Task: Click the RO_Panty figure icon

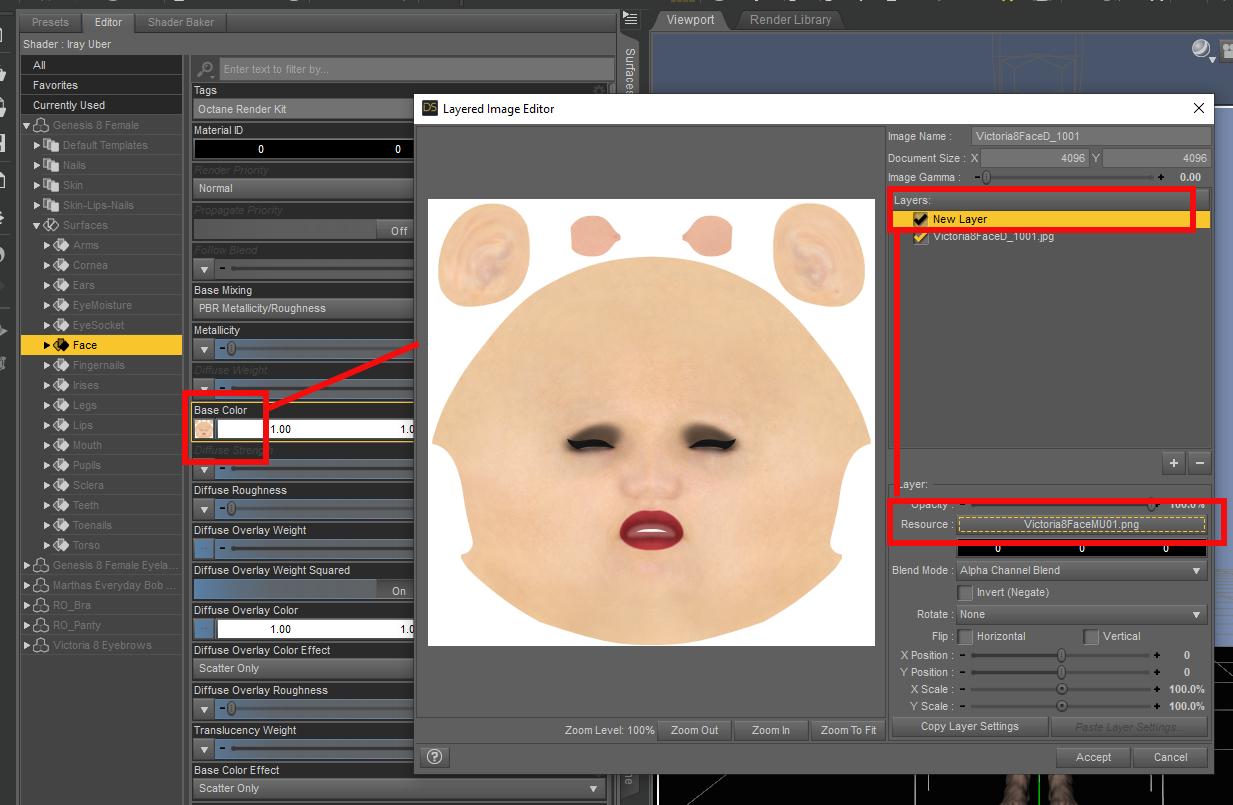Action: coord(41,625)
